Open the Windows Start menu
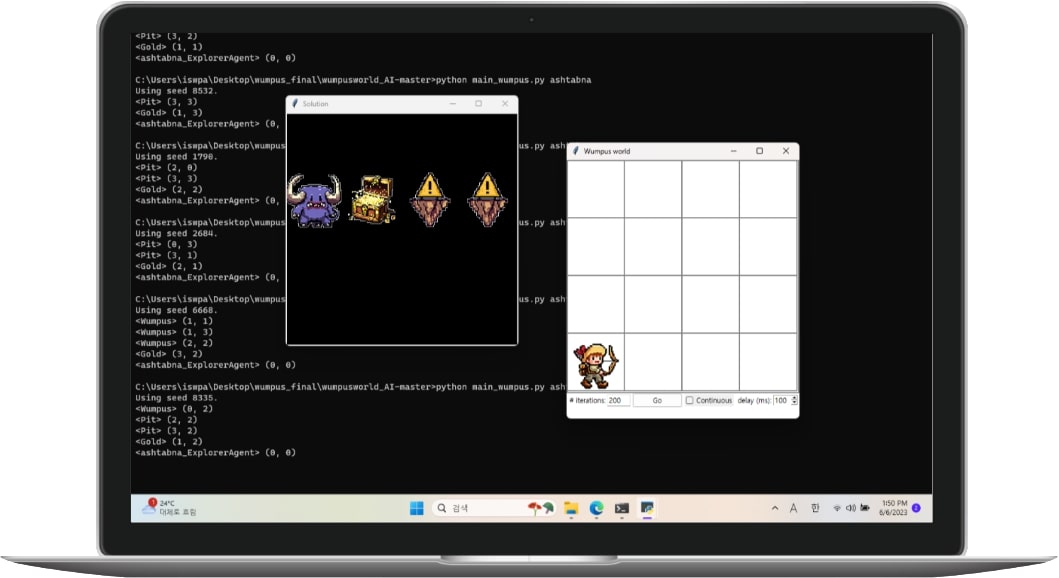Viewport: 1059px width, 578px height. [x=416, y=508]
